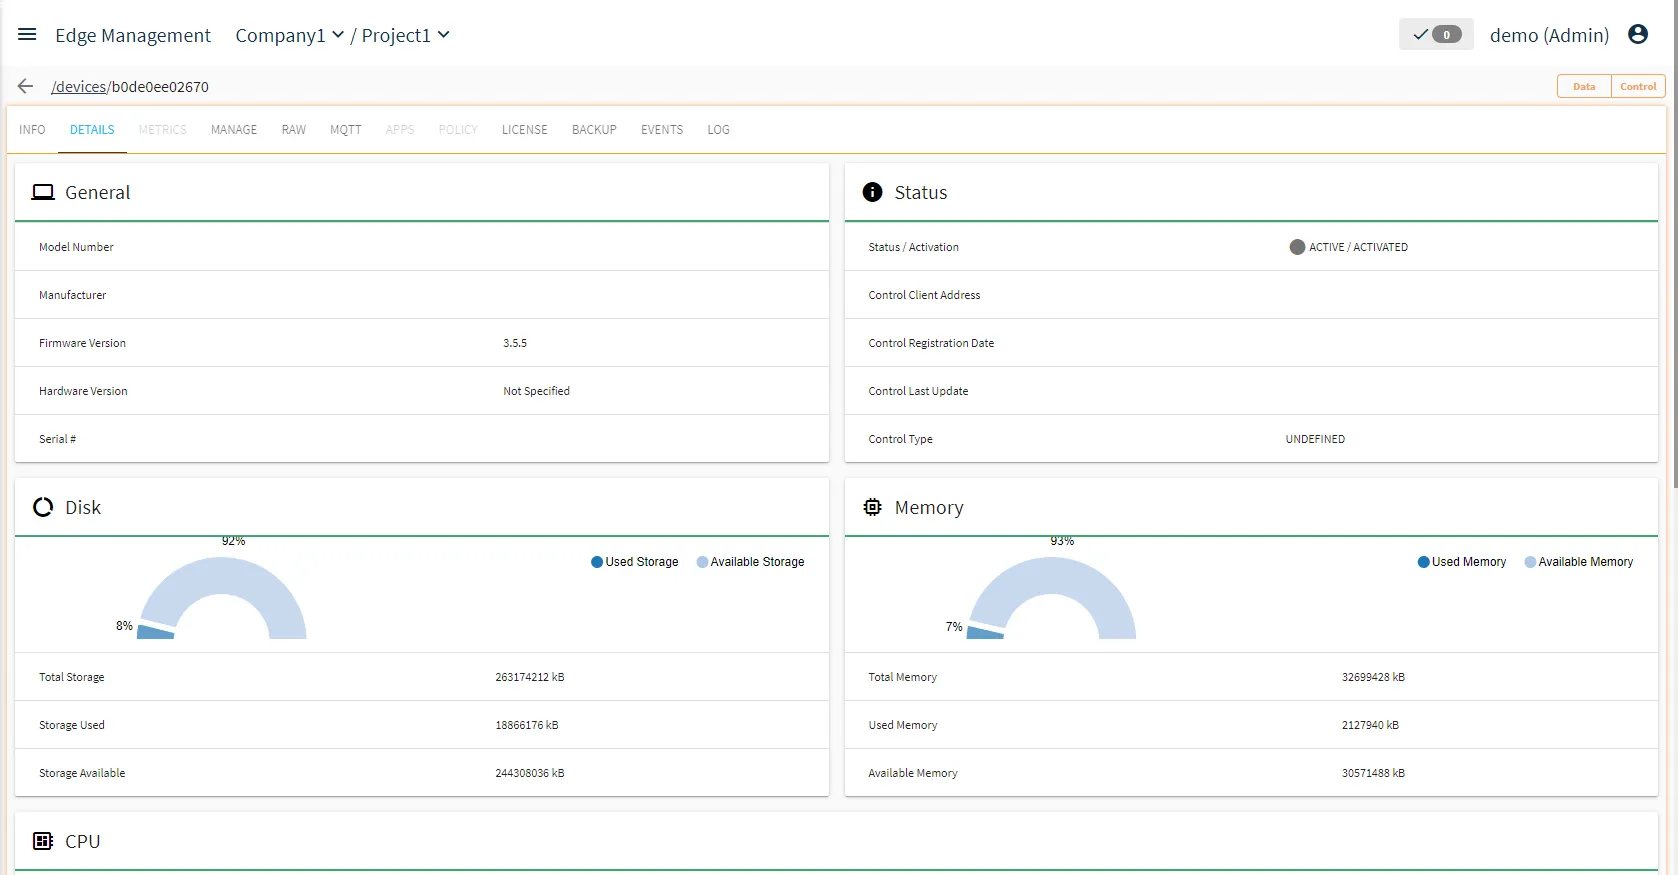Click the Disk donut icon
This screenshot has width=1678, height=875.
pyautogui.click(x=43, y=507)
